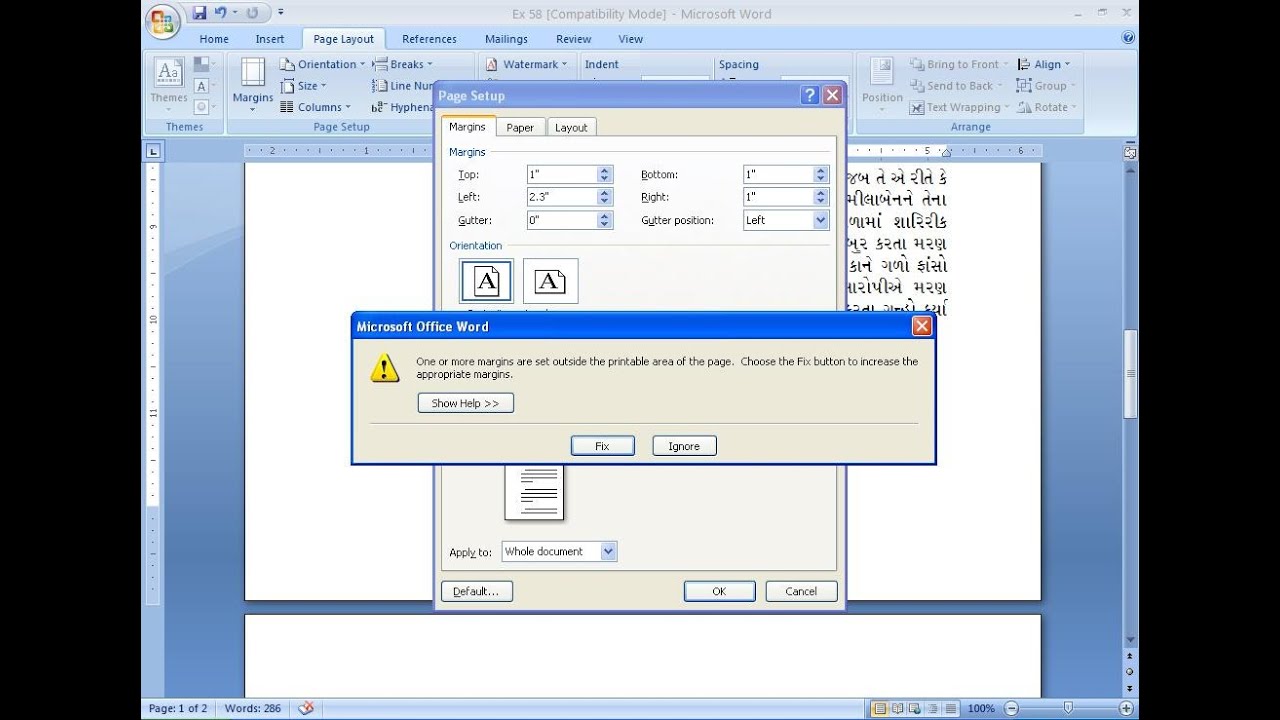Click Page Setup dialog help button
1280x720 pixels.
coord(809,96)
